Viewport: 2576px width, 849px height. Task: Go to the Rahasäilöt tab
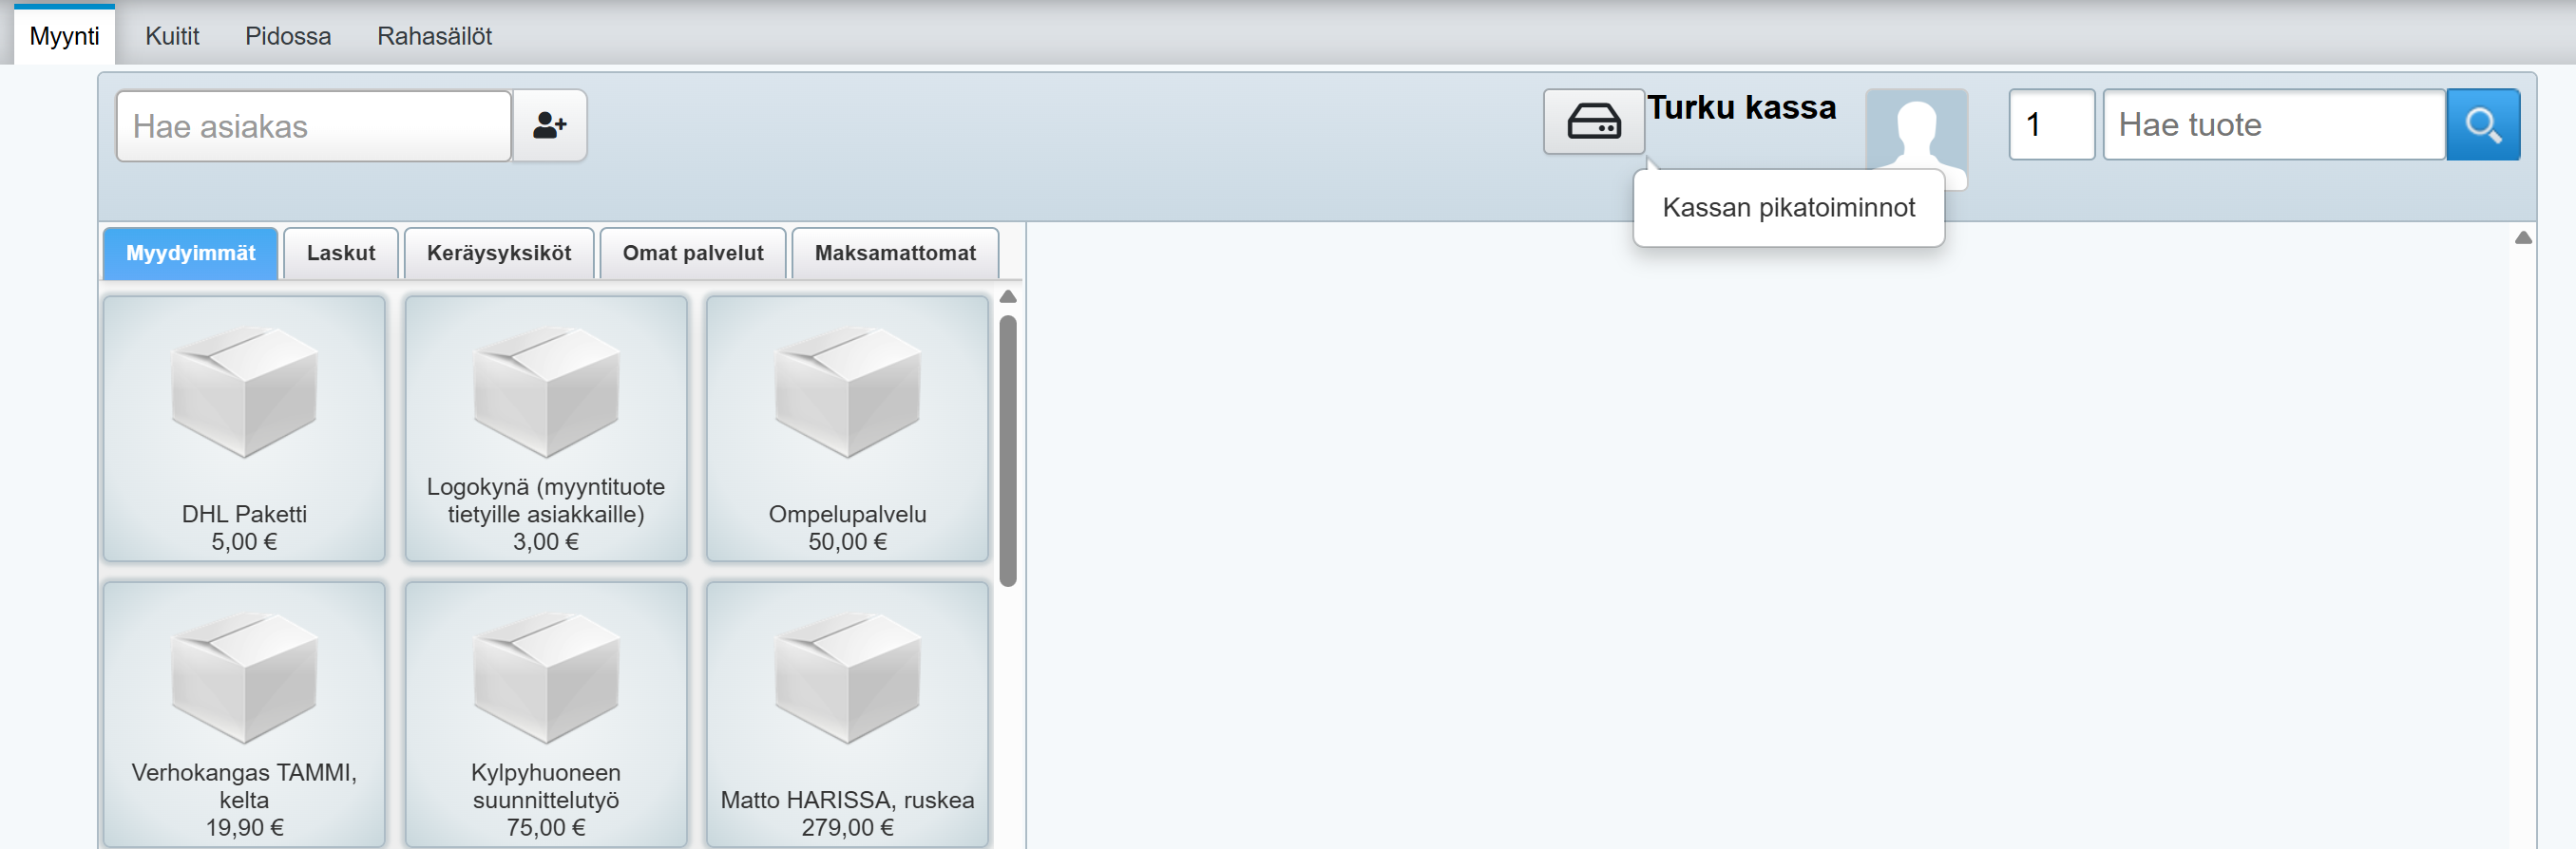pos(434,36)
